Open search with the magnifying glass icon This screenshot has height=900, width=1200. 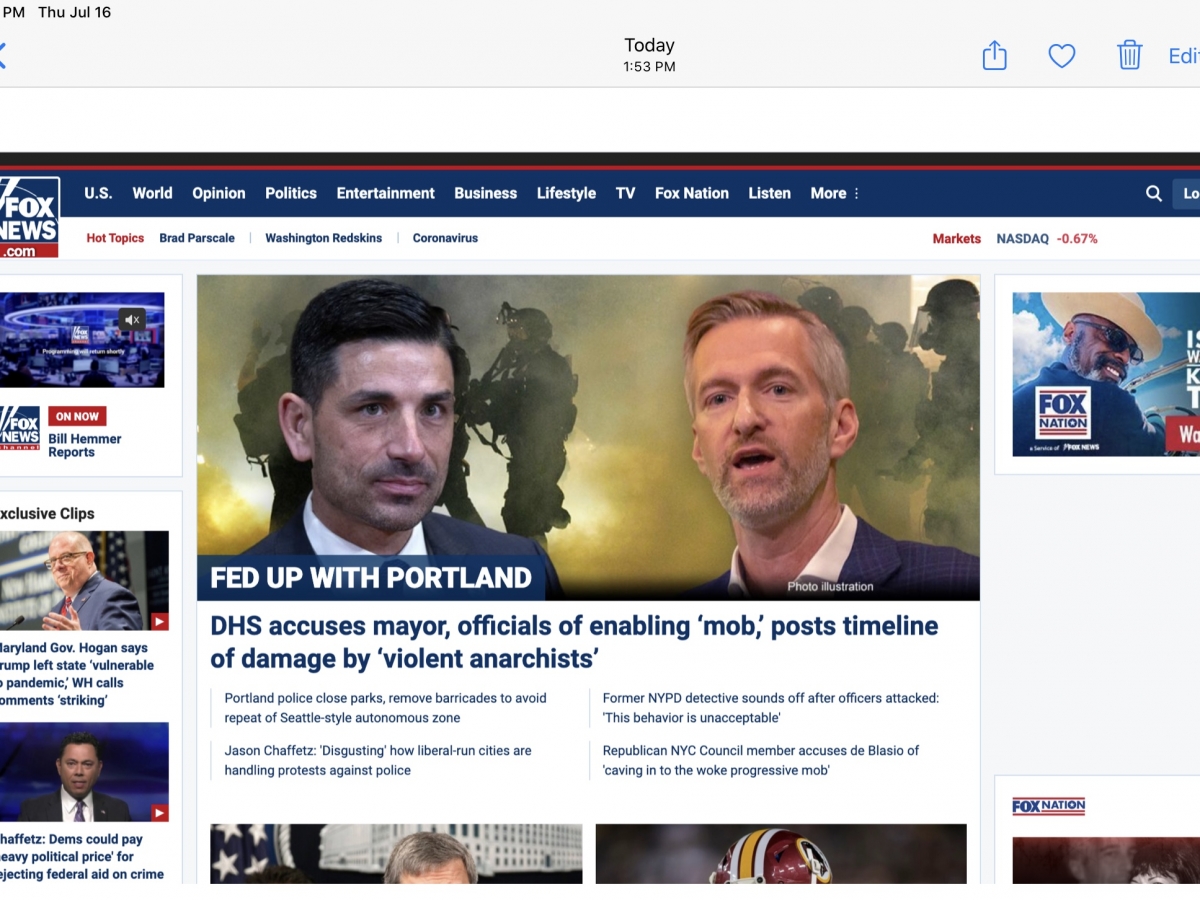click(1154, 193)
